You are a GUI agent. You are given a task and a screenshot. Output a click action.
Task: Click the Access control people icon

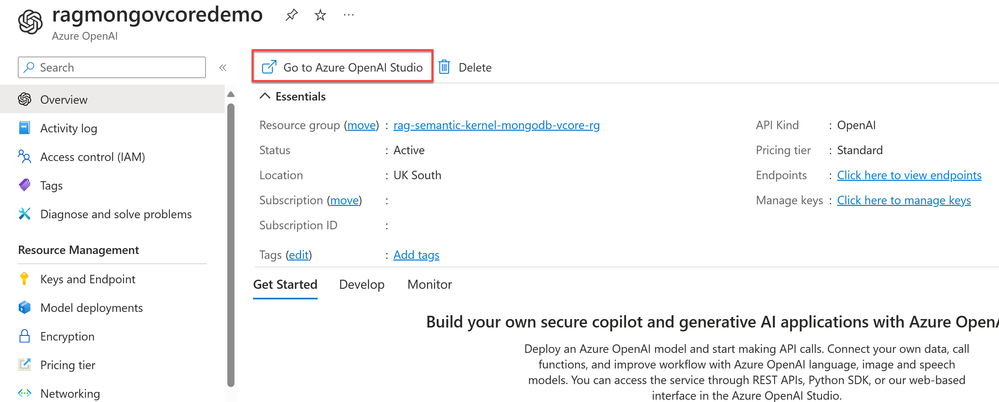[25, 157]
